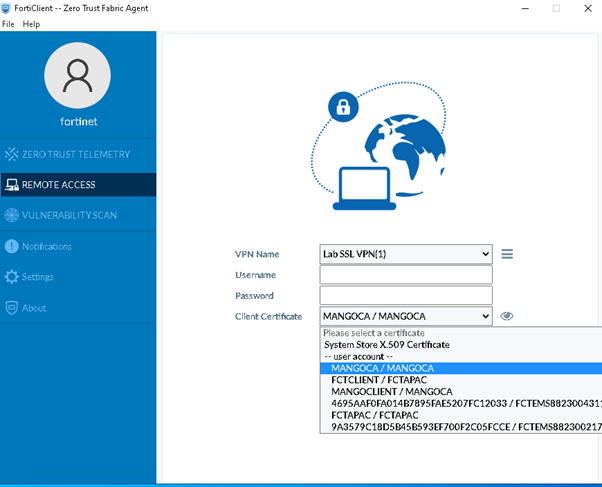Pick the highlighted MANGOCA / MANGOCA list entry

tap(382, 368)
